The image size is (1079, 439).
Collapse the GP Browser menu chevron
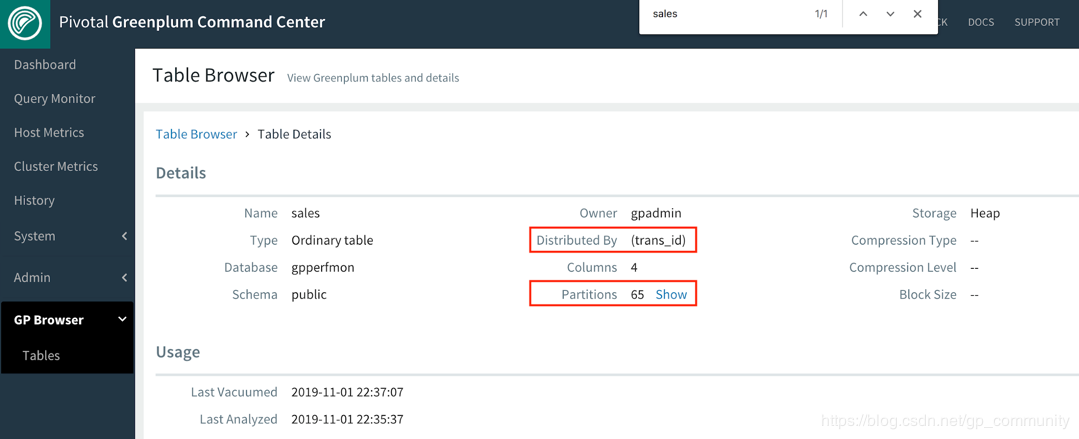pos(123,319)
